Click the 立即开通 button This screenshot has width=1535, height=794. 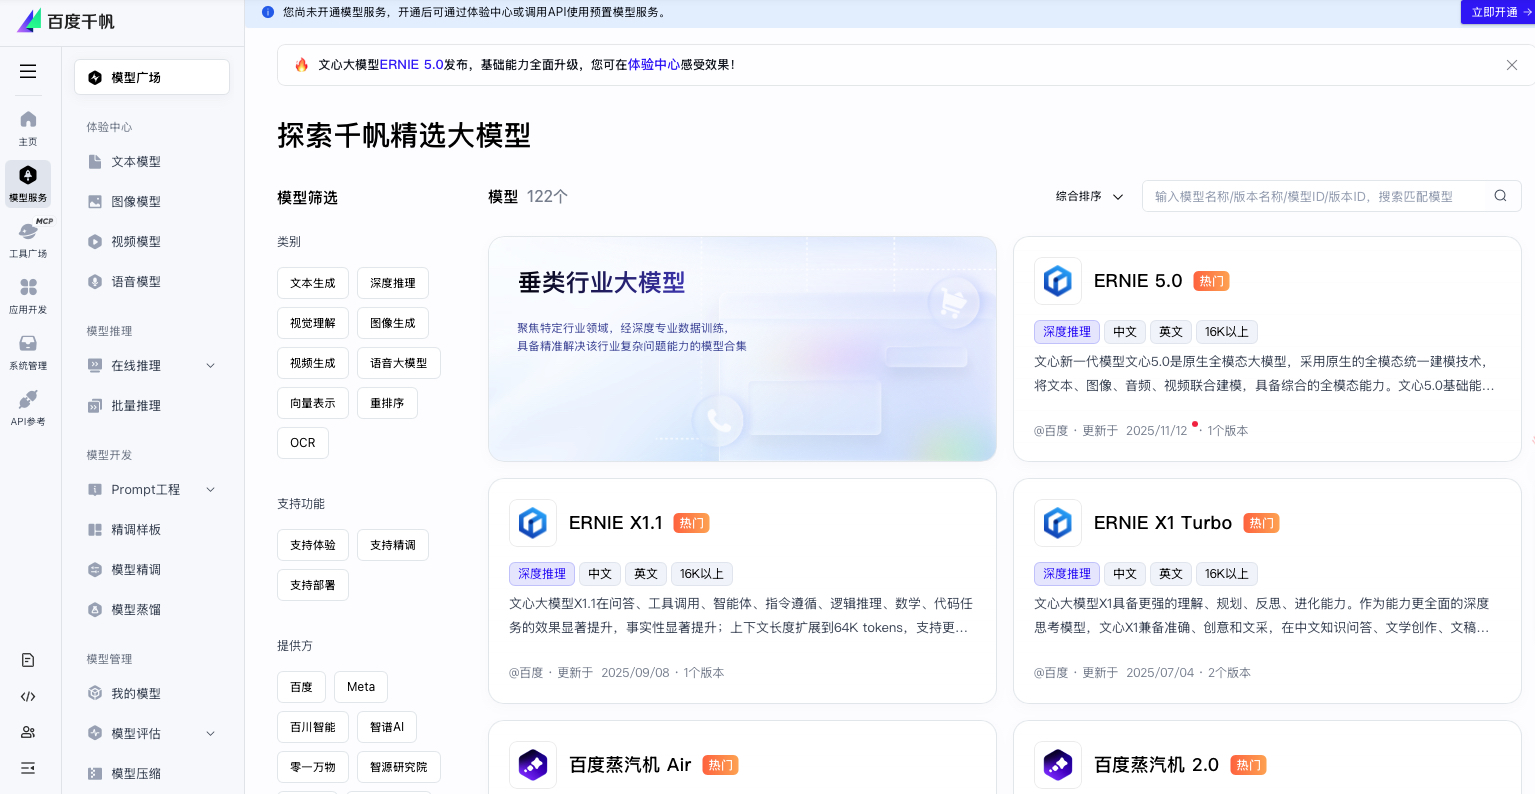(1496, 12)
